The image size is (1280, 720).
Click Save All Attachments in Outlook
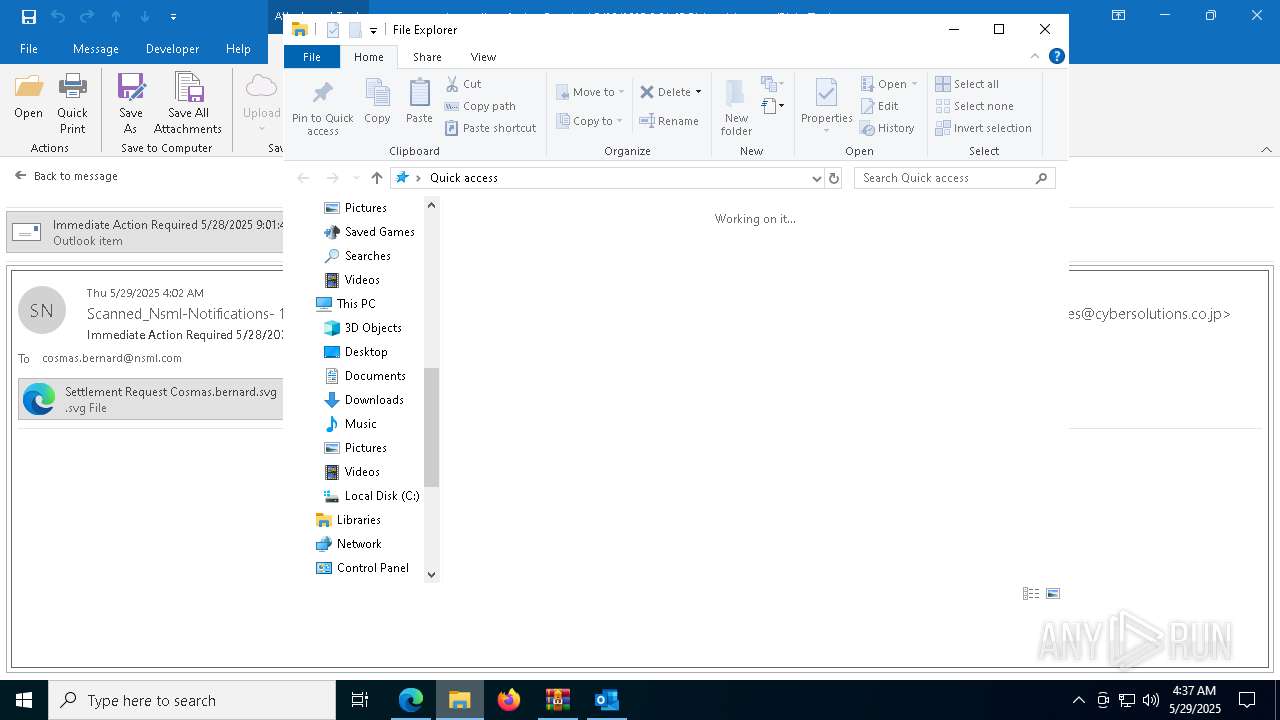tap(188, 104)
